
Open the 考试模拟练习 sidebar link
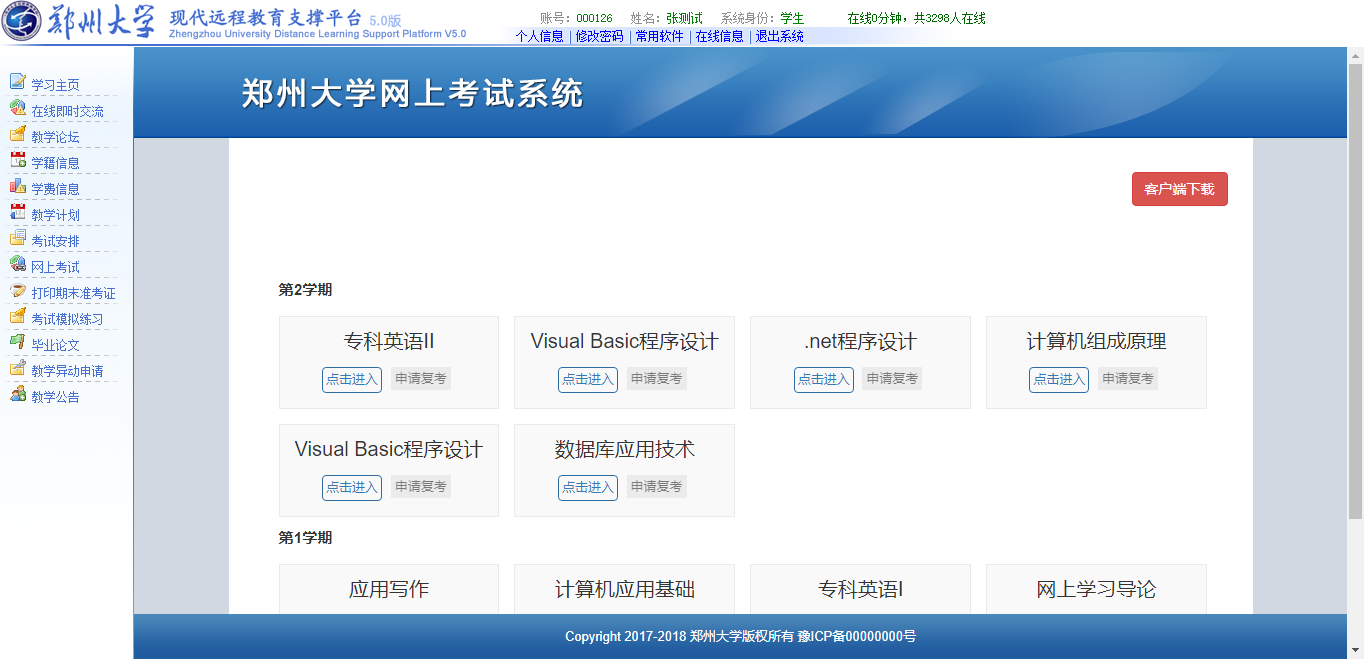(67, 319)
